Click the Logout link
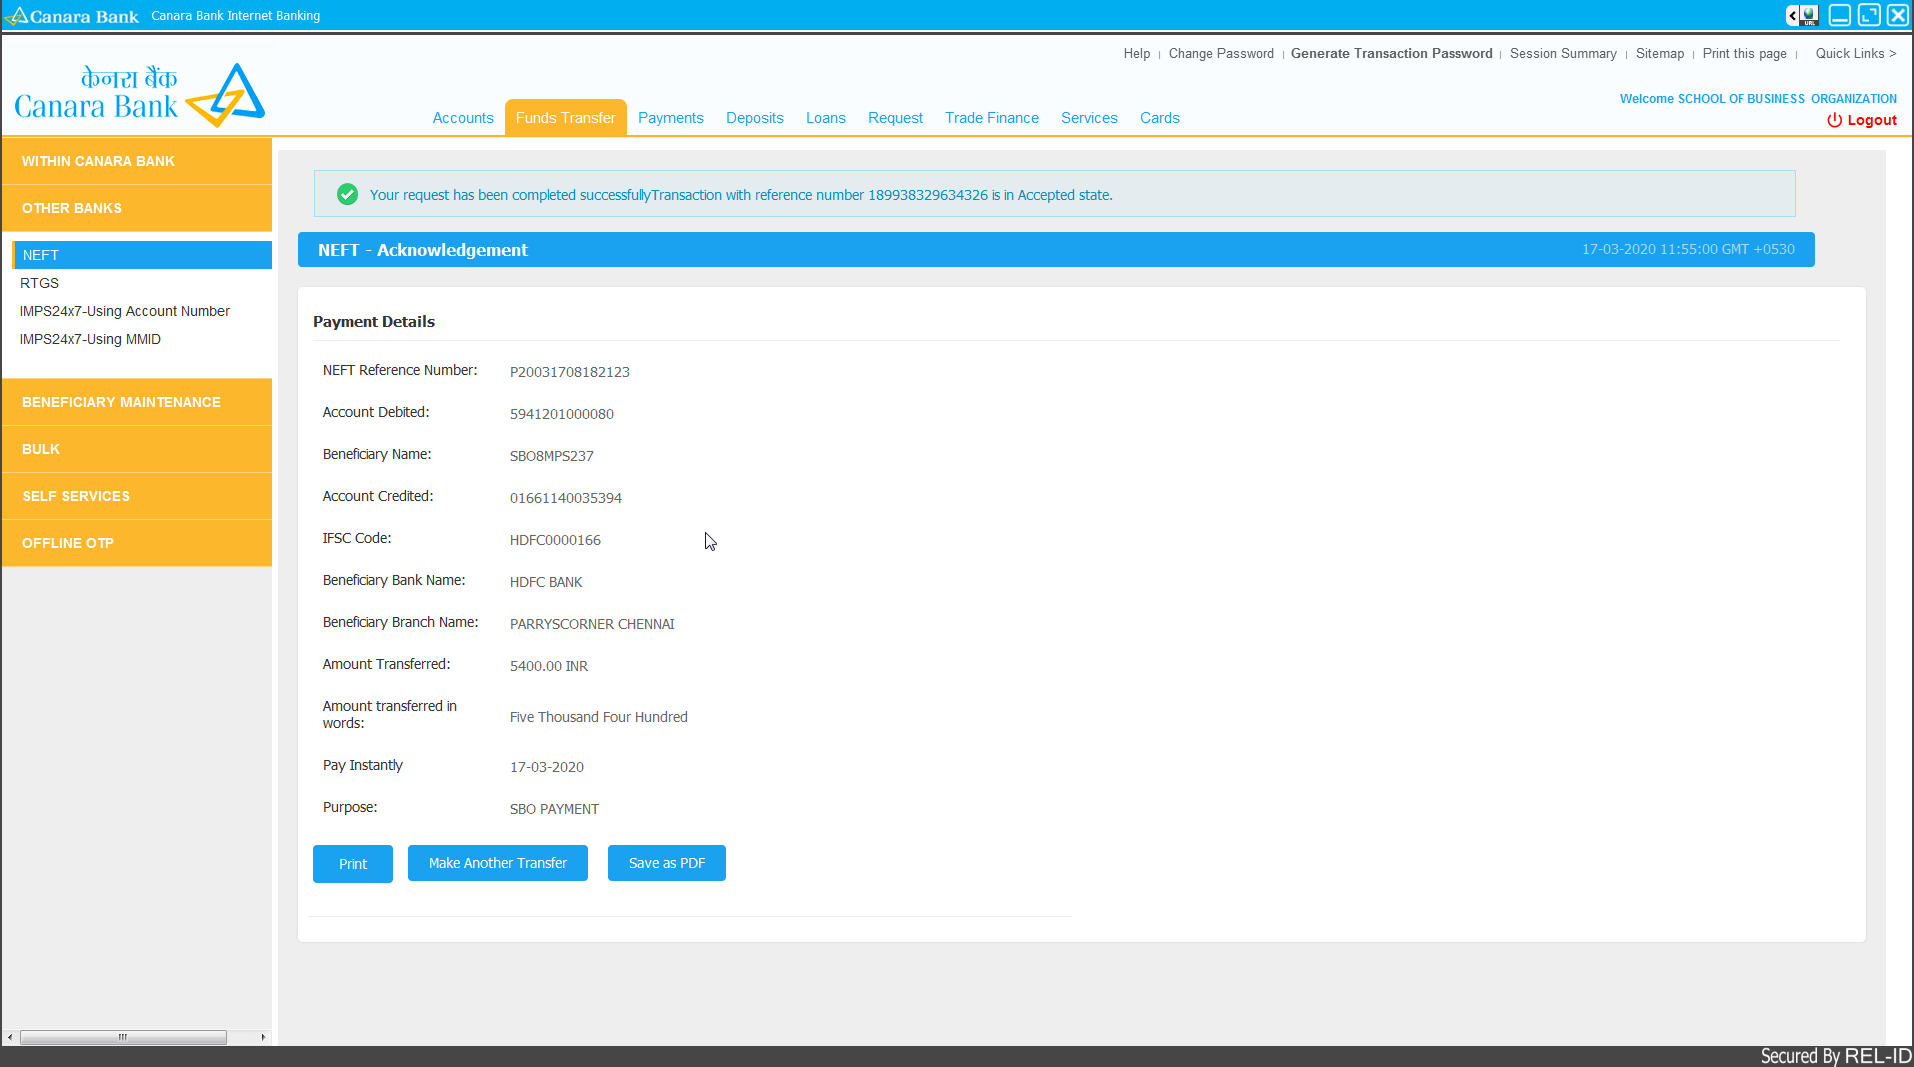Screen dimensions: 1914x1067 1872,120
